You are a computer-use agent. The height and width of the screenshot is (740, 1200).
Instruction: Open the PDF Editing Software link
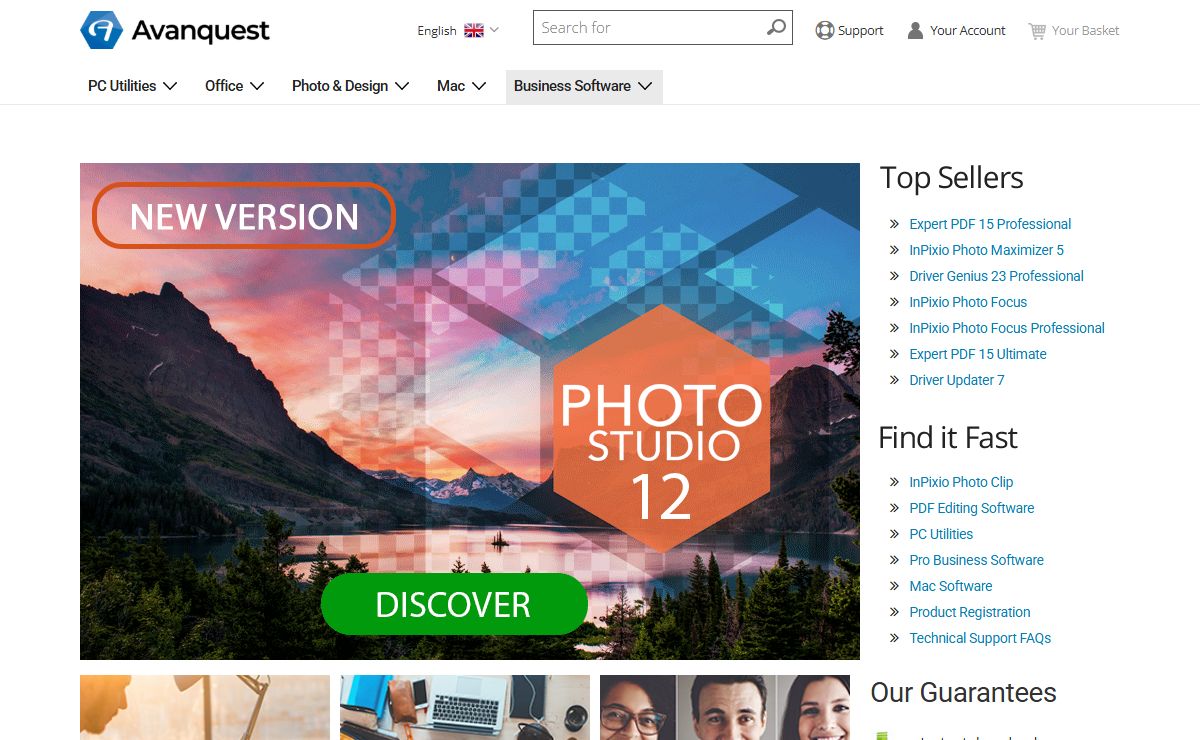click(972, 508)
